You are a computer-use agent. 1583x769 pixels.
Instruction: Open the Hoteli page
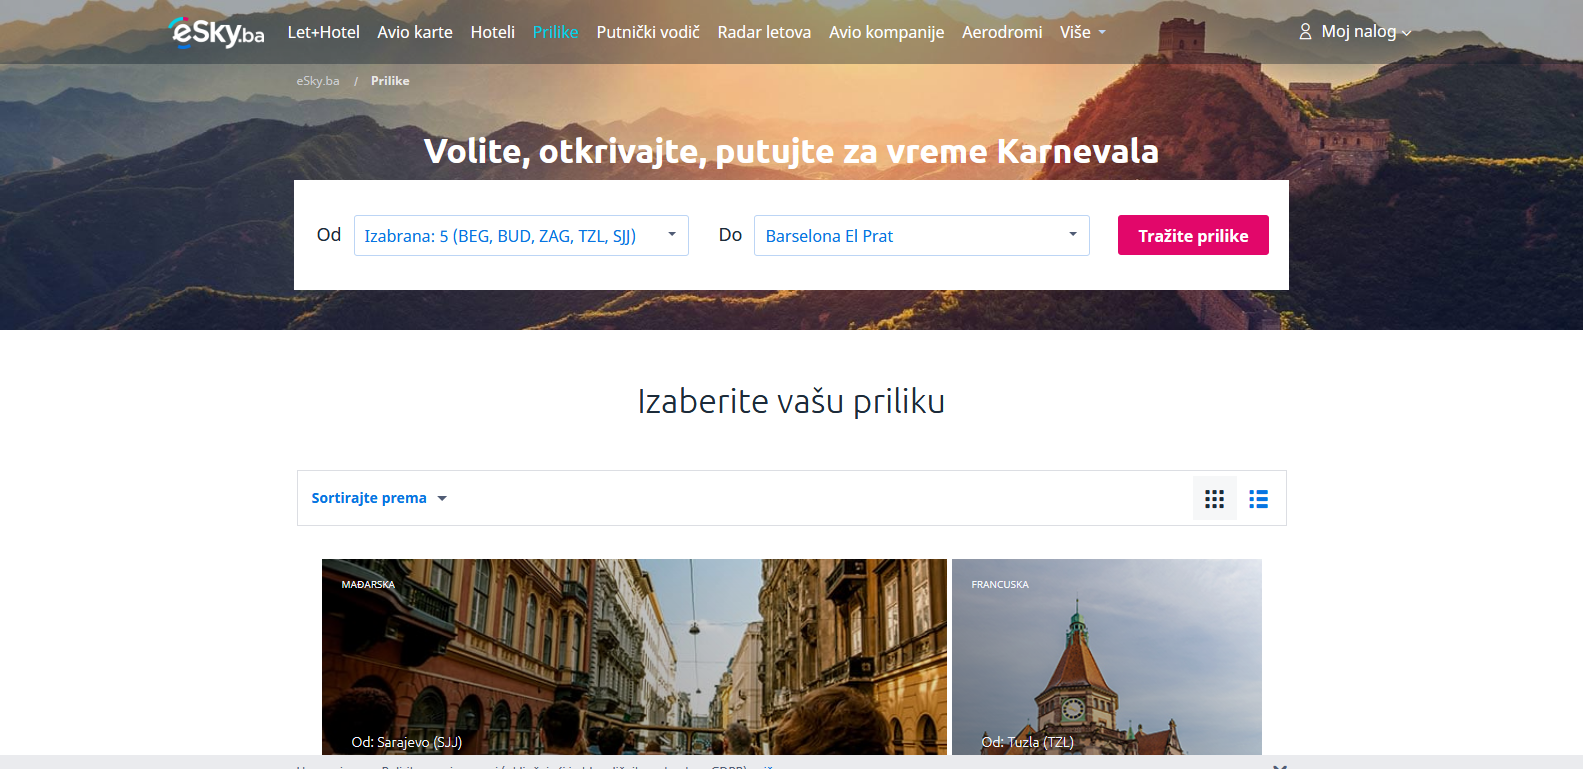(492, 32)
